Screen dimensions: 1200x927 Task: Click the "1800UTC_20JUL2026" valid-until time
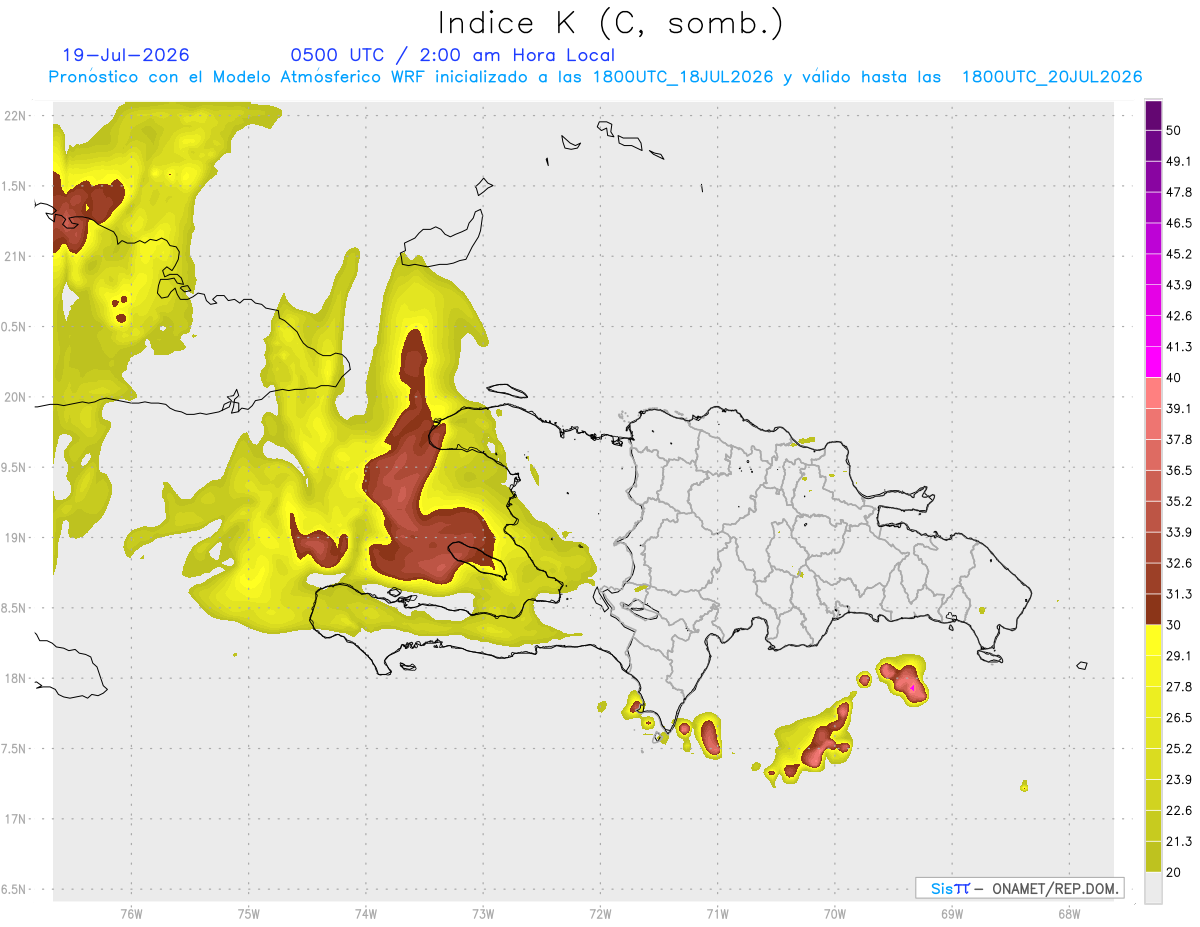[x=1052, y=77]
